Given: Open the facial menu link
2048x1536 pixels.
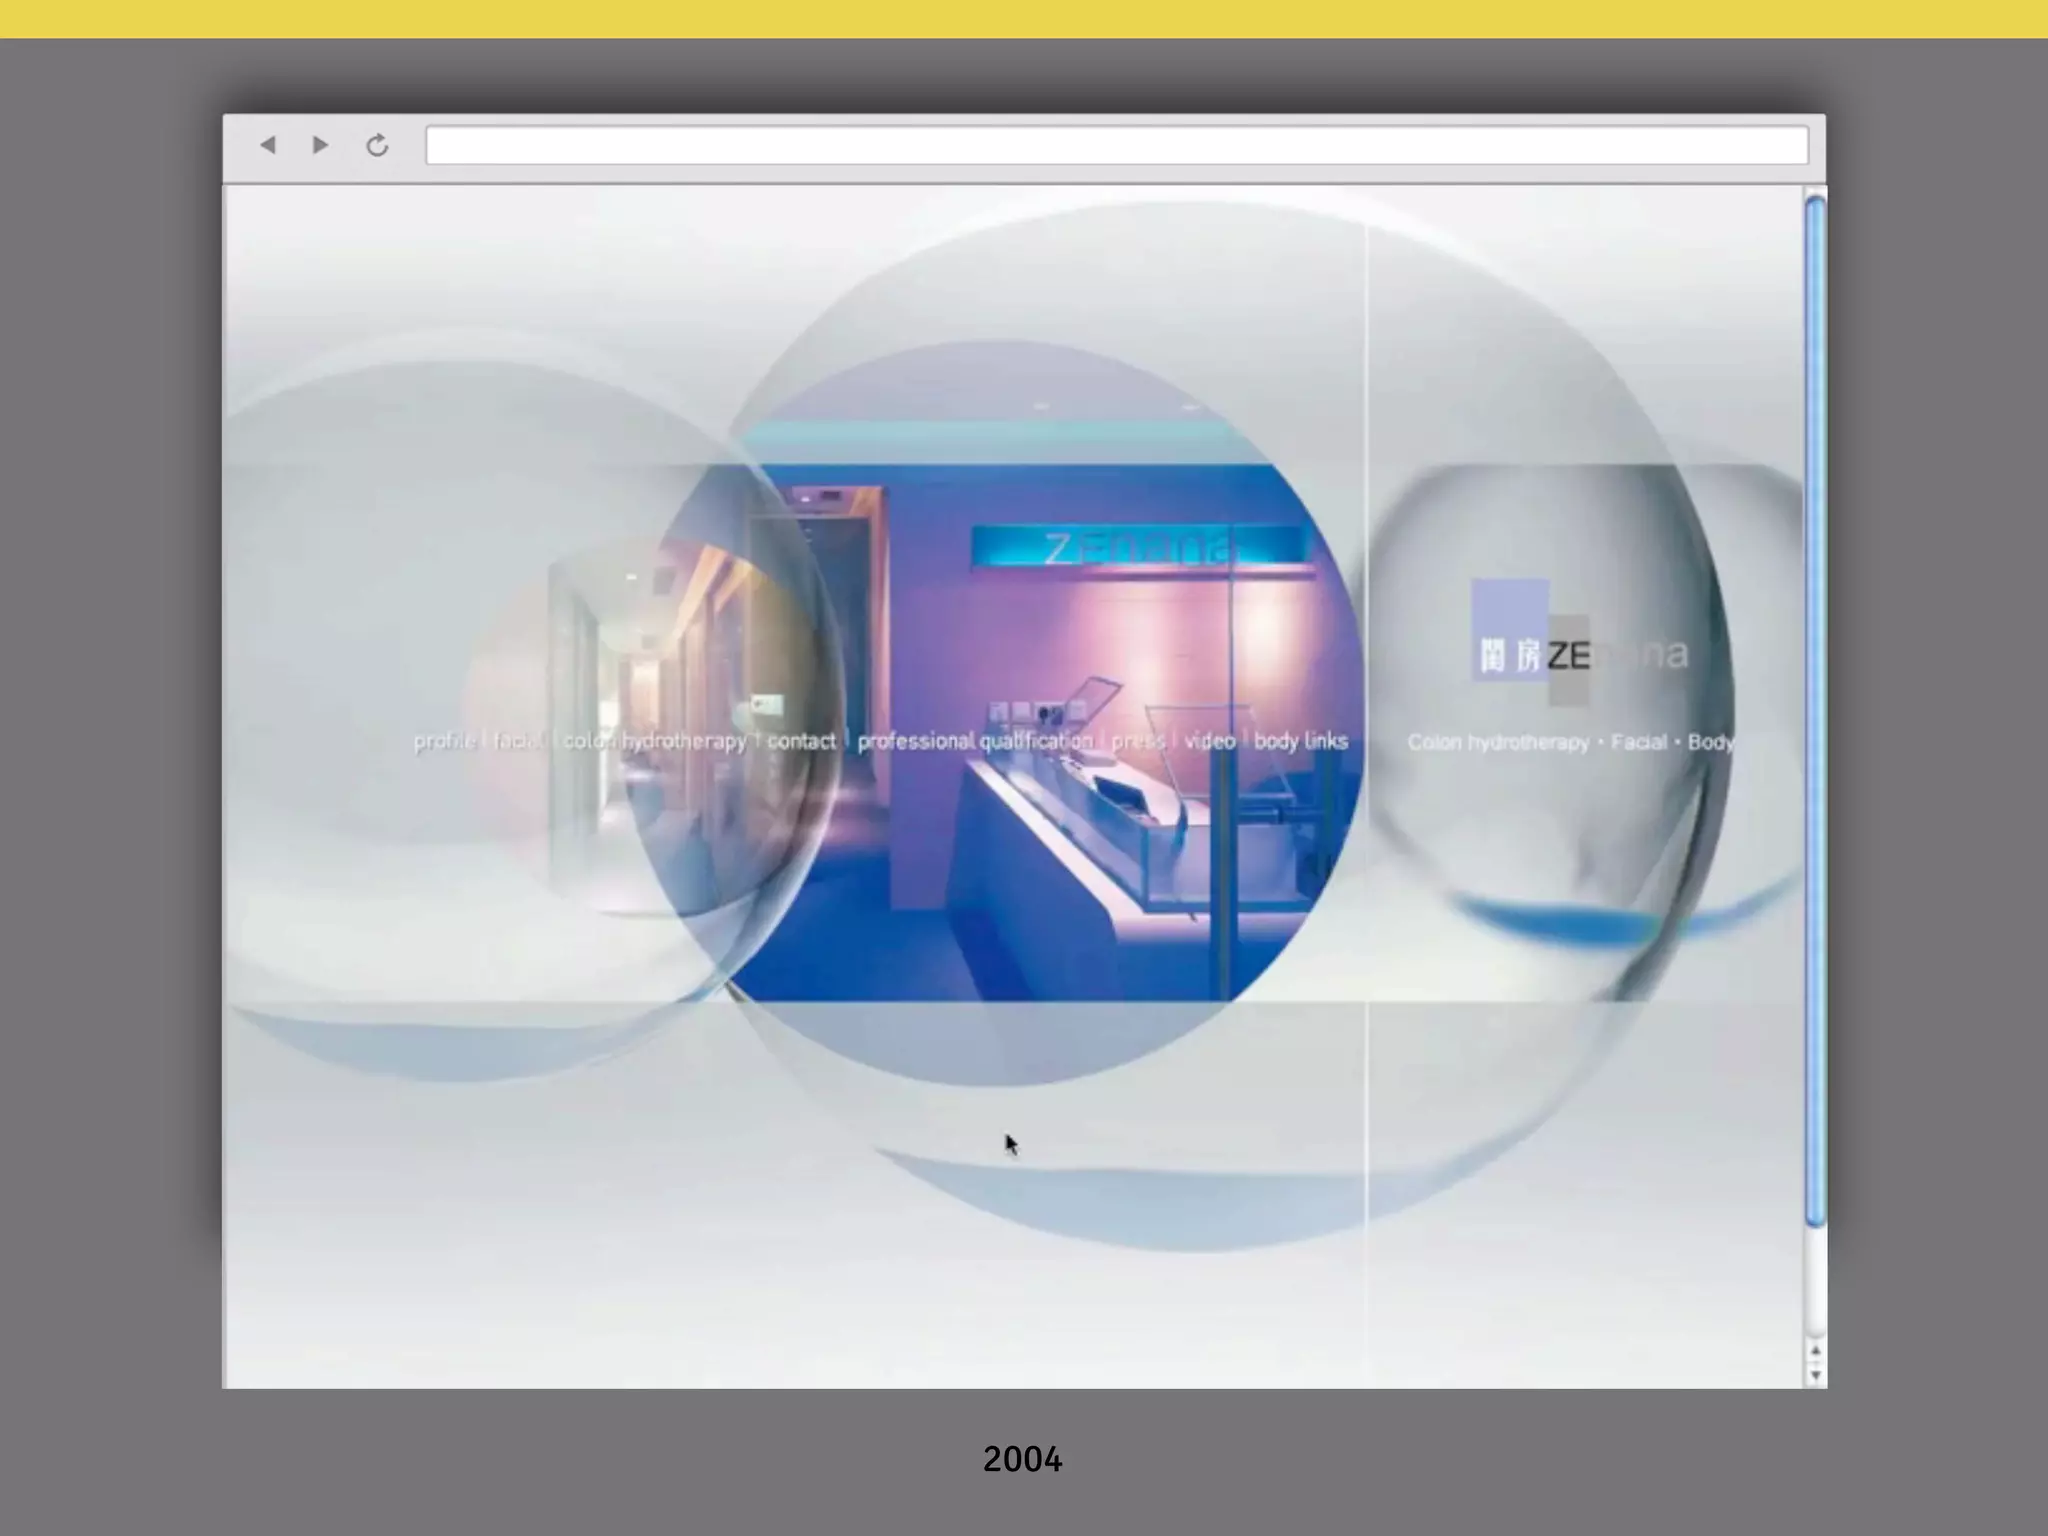Looking at the screenshot, I should [516, 741].
